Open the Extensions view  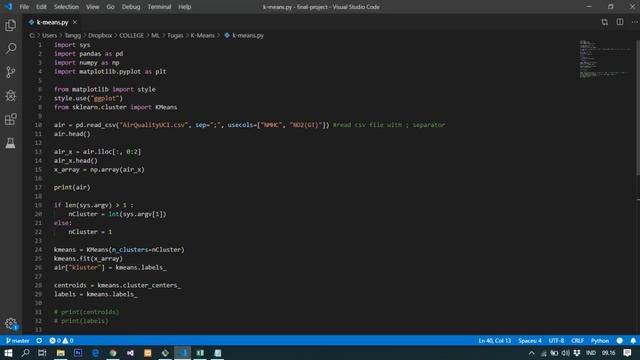[11, 119]
